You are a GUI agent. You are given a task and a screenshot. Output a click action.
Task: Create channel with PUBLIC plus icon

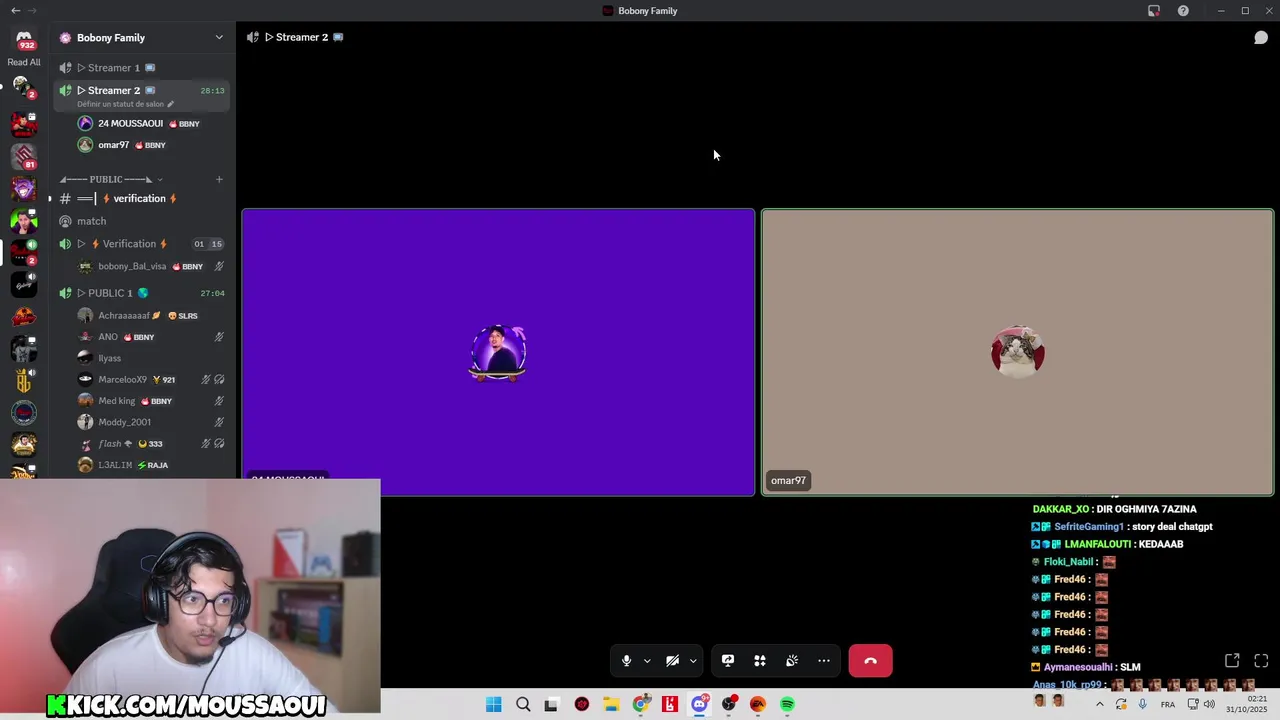tap(219, 180)
